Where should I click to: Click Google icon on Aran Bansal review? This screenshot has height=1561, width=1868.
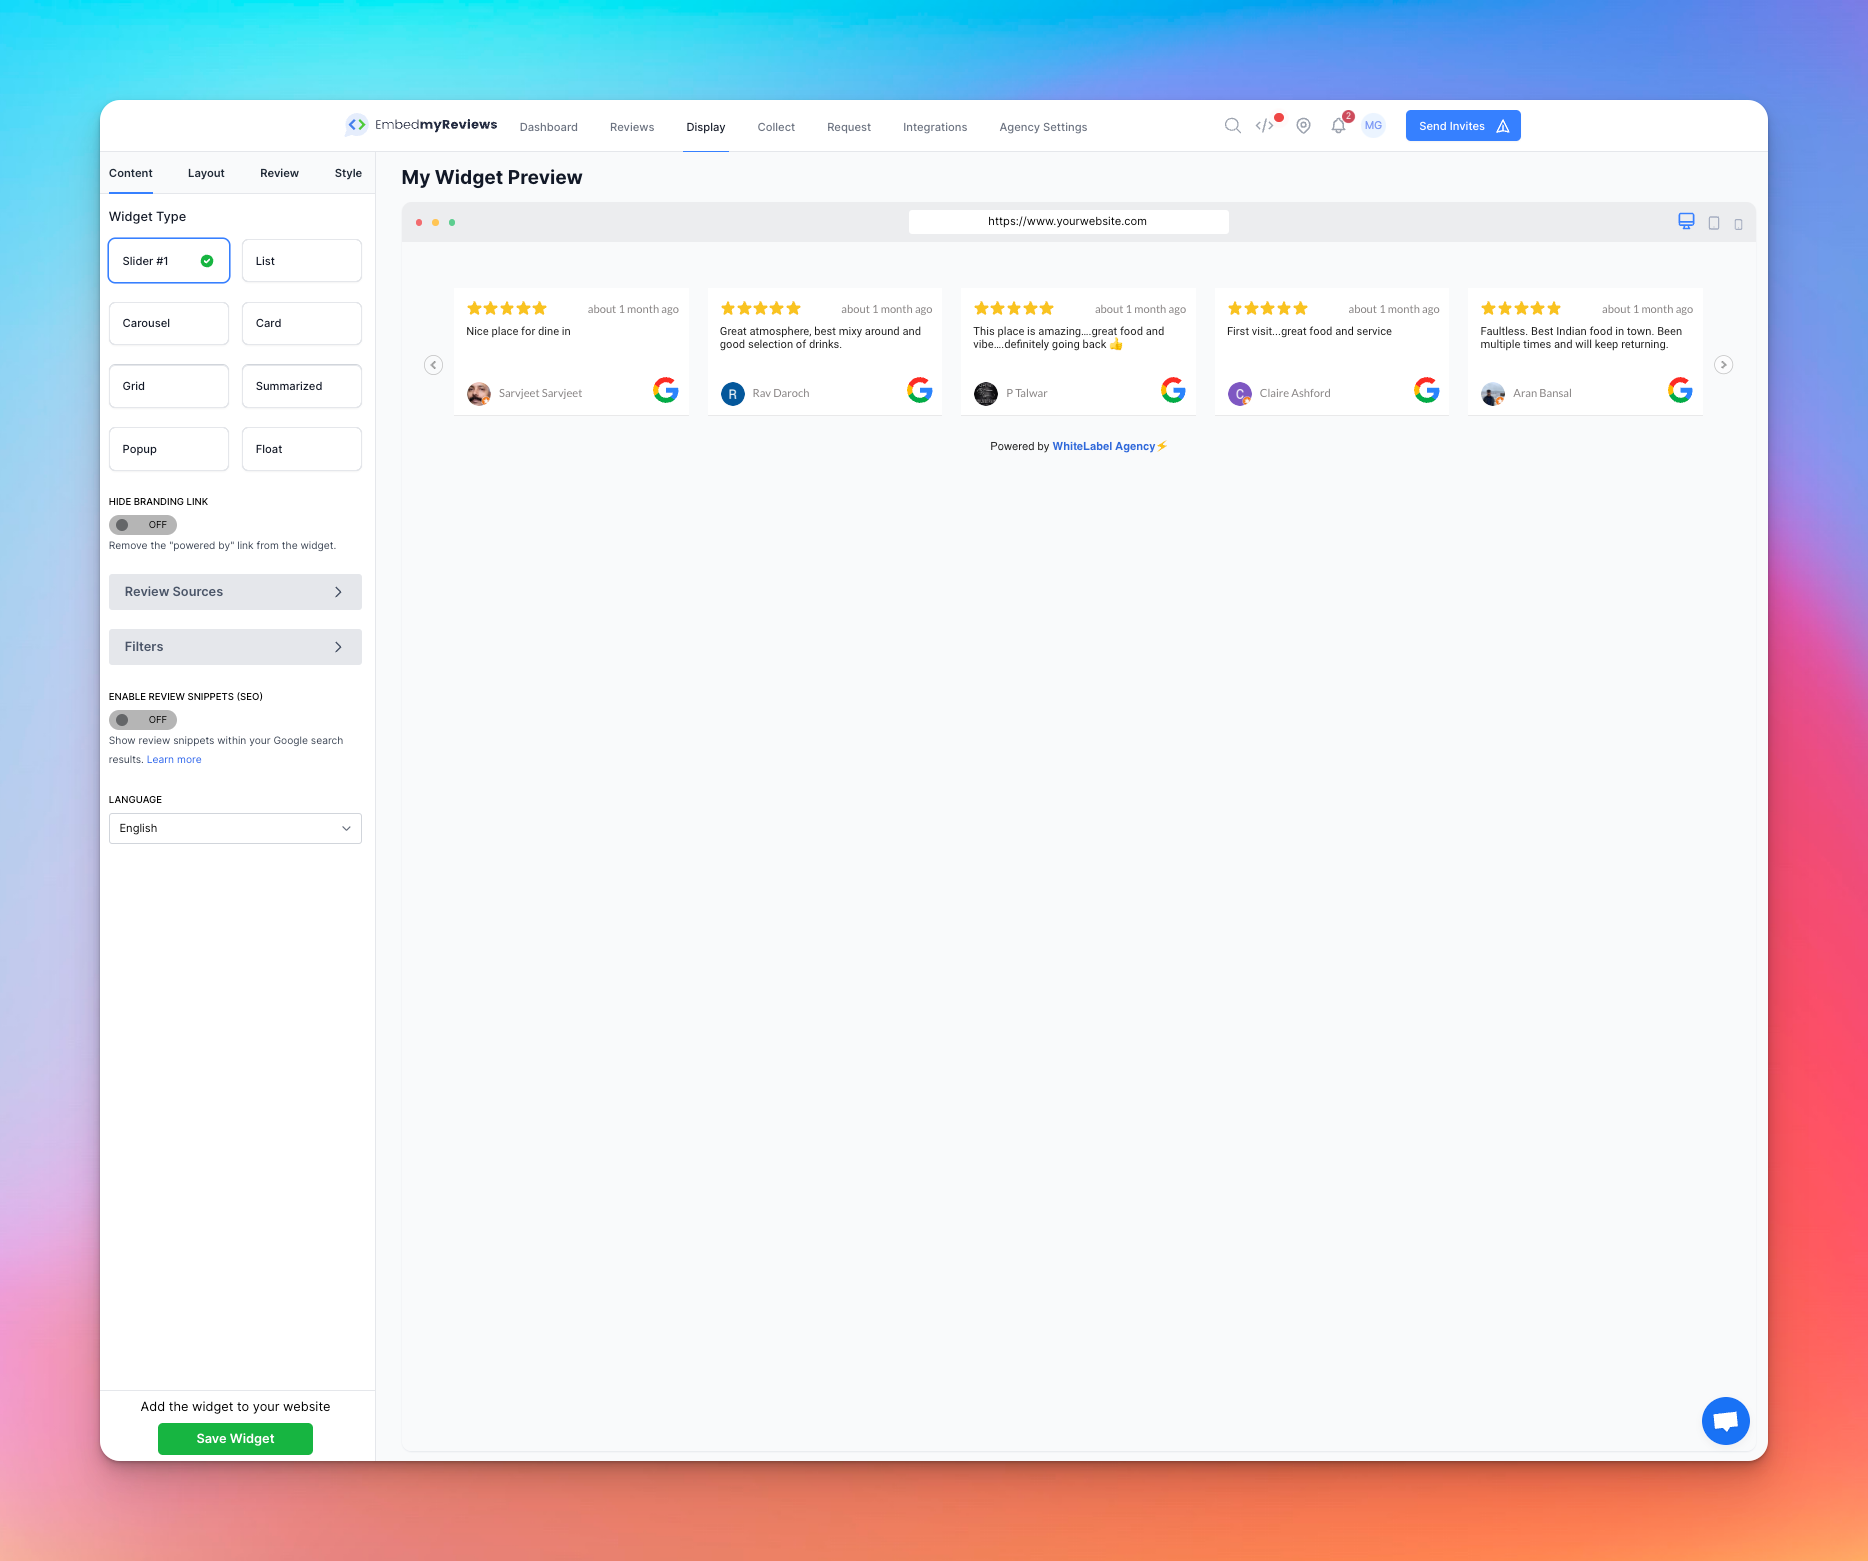point(1680,390)
